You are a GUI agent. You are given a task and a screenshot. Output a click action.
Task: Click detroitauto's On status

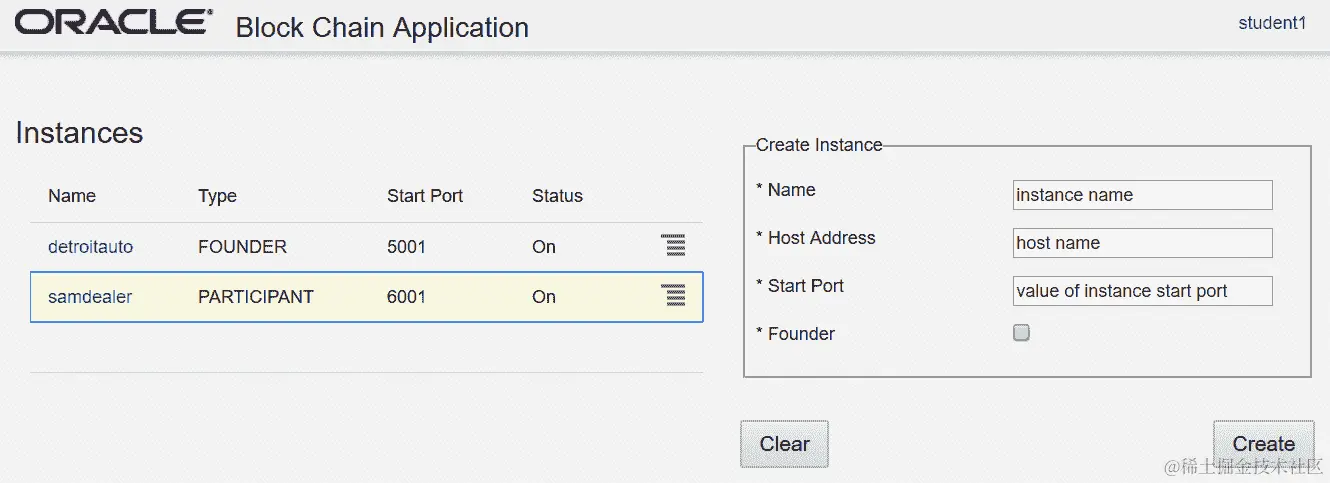[544, 247]
